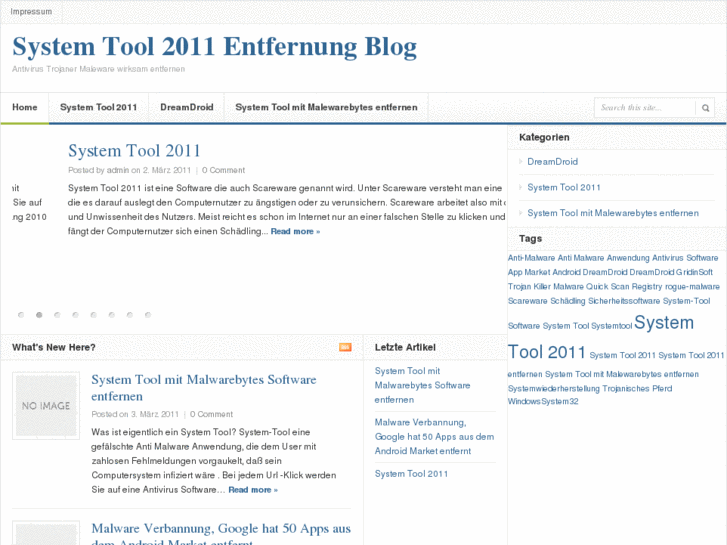This screenshot has height=545, width=727.
Task: Click the Systemtool tag
Action: 612,326
